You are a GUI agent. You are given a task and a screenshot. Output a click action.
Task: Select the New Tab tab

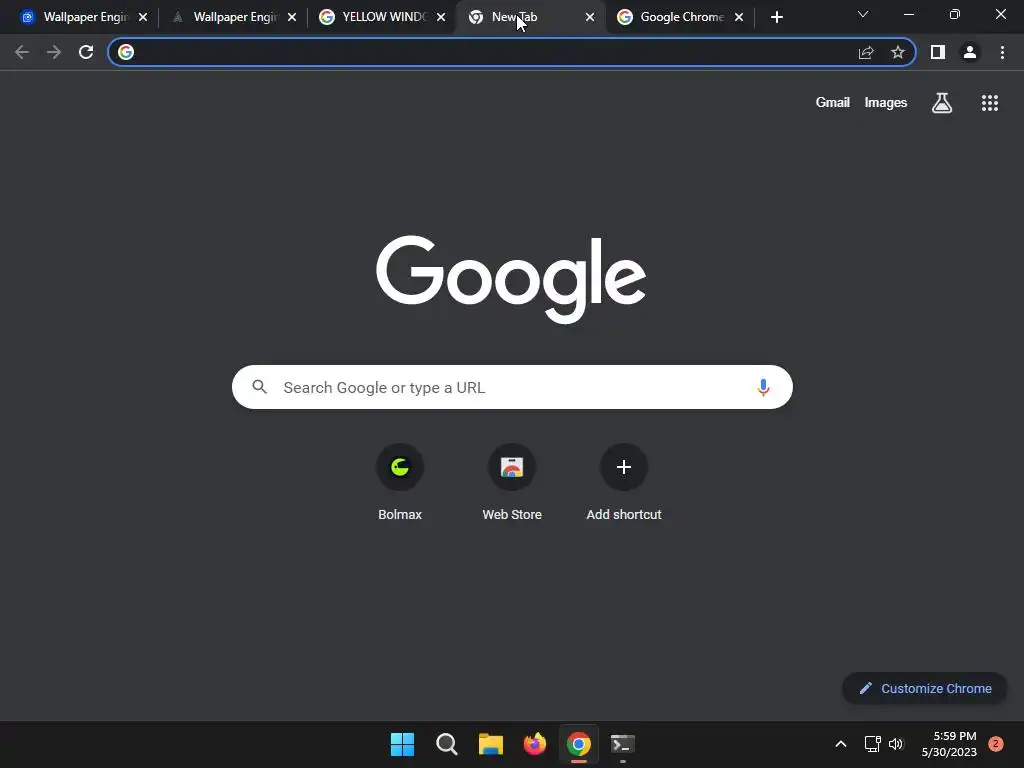coord(529,17)
